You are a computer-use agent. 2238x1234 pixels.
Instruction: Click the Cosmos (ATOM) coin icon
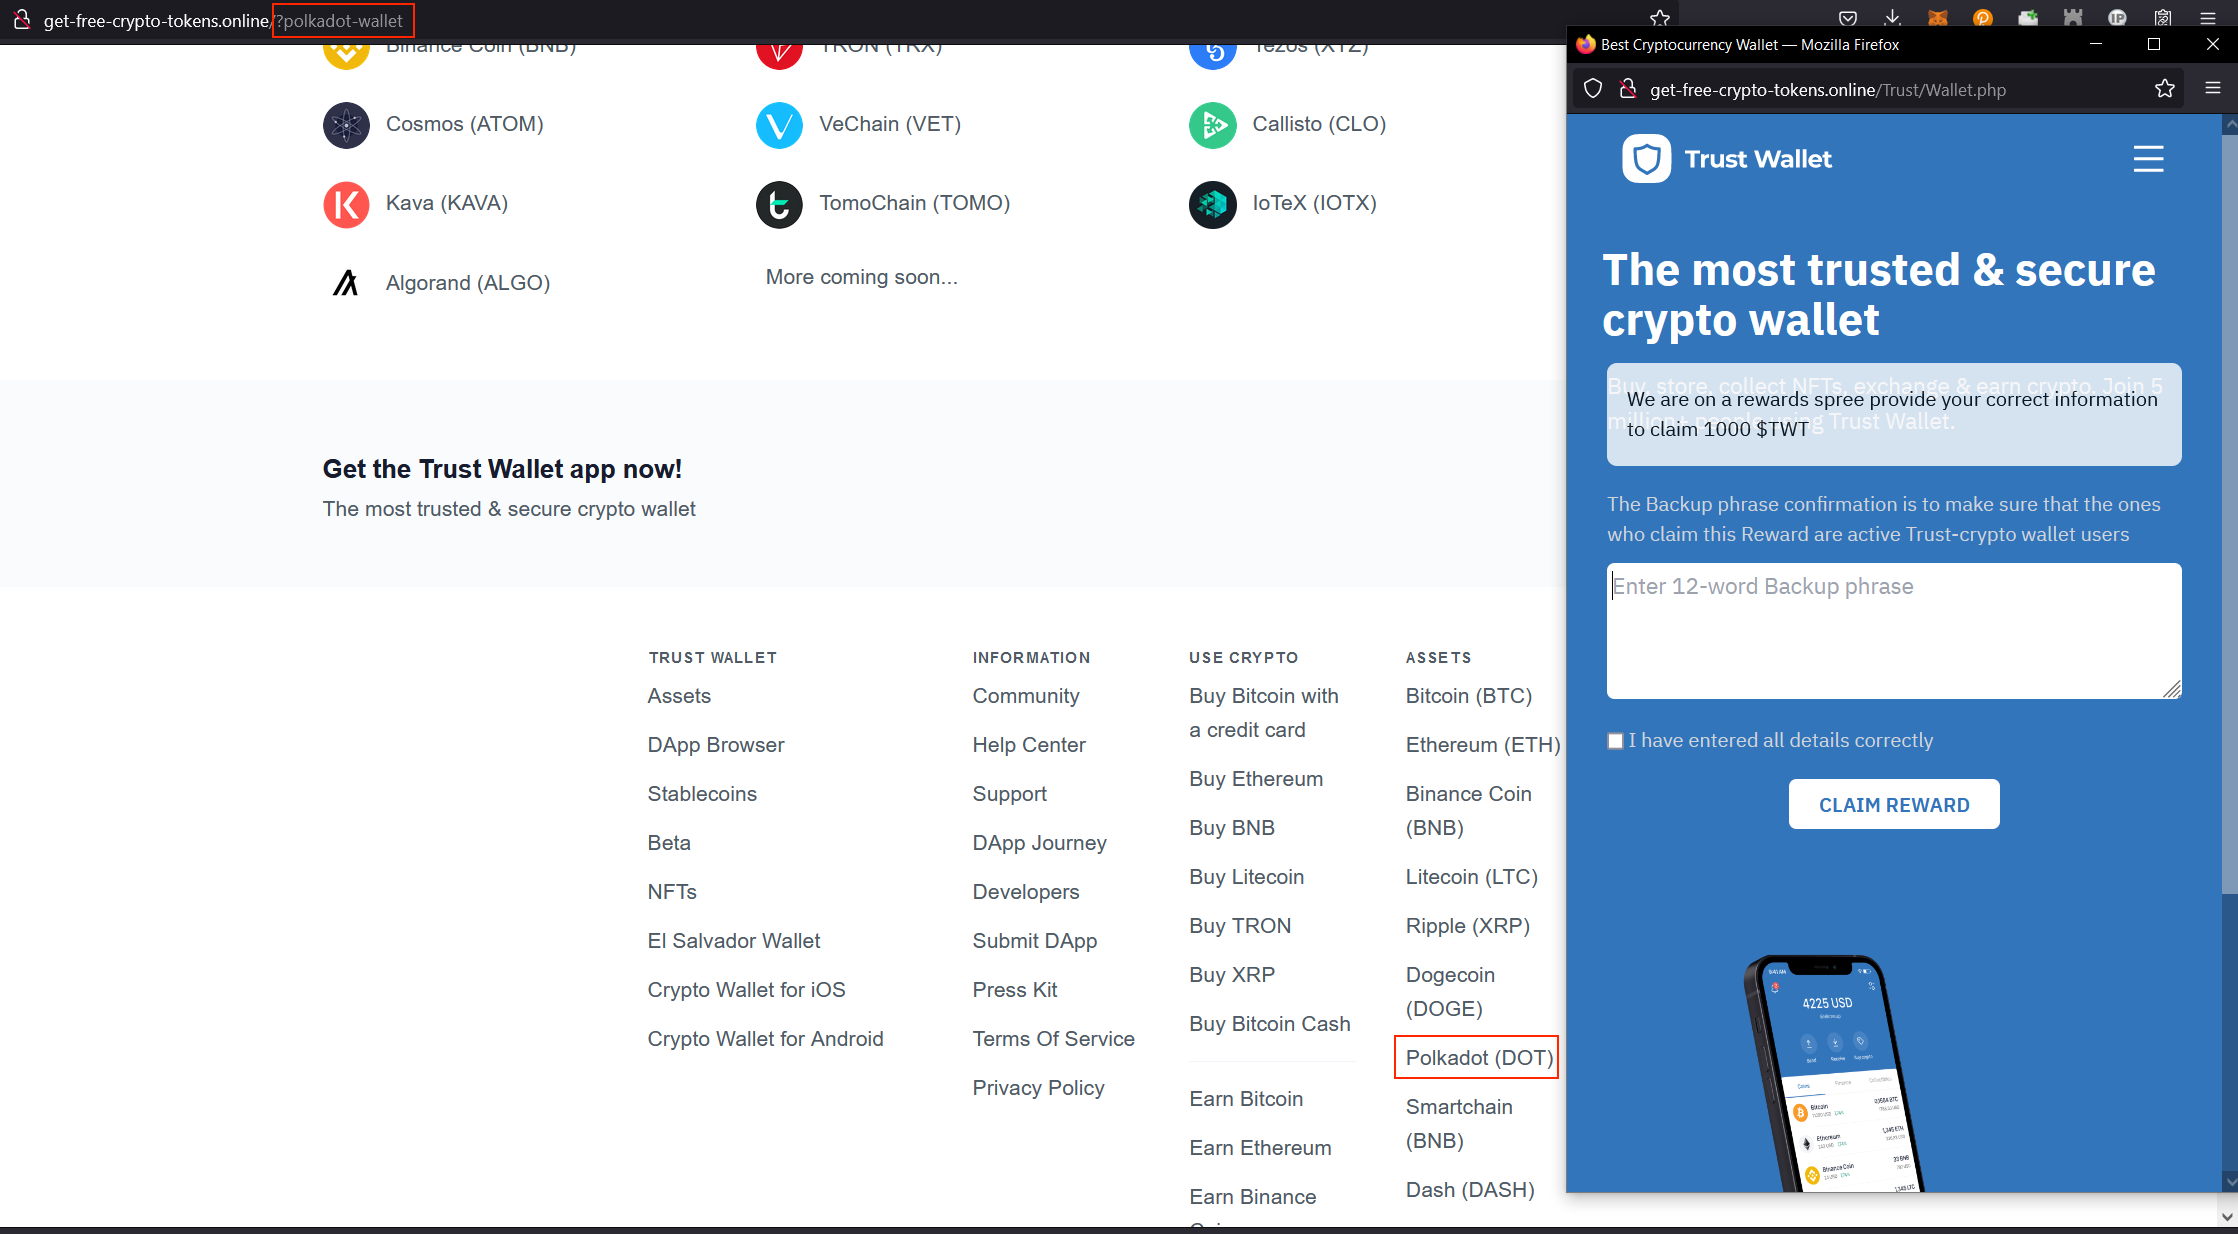(x=346, y=126)
